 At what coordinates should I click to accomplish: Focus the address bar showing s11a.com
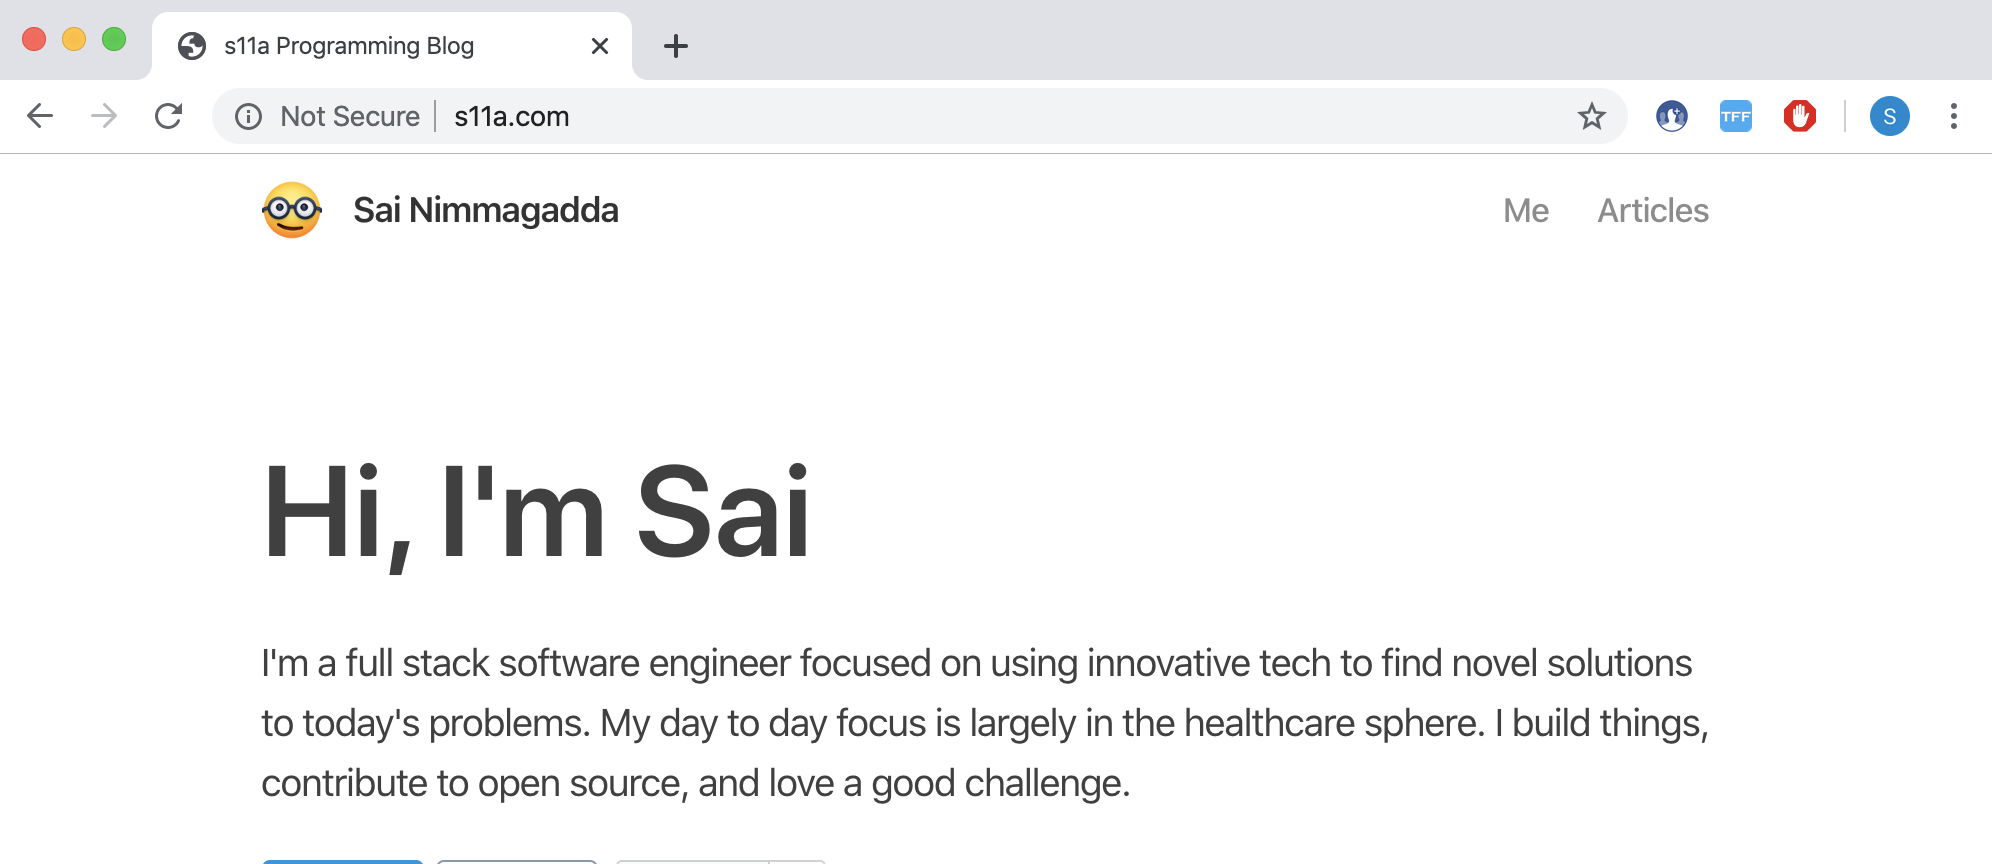tap(900, 117)
